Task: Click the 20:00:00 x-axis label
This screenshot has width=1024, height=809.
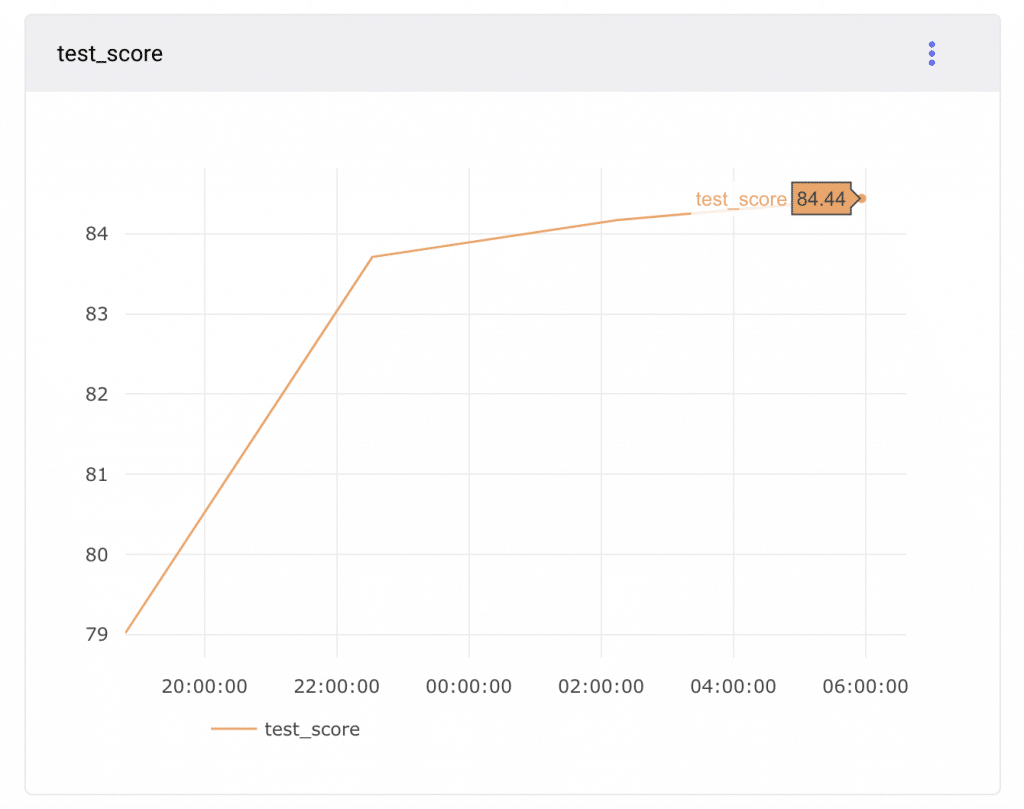Action: pyautogui.click(x=204, y=687)
